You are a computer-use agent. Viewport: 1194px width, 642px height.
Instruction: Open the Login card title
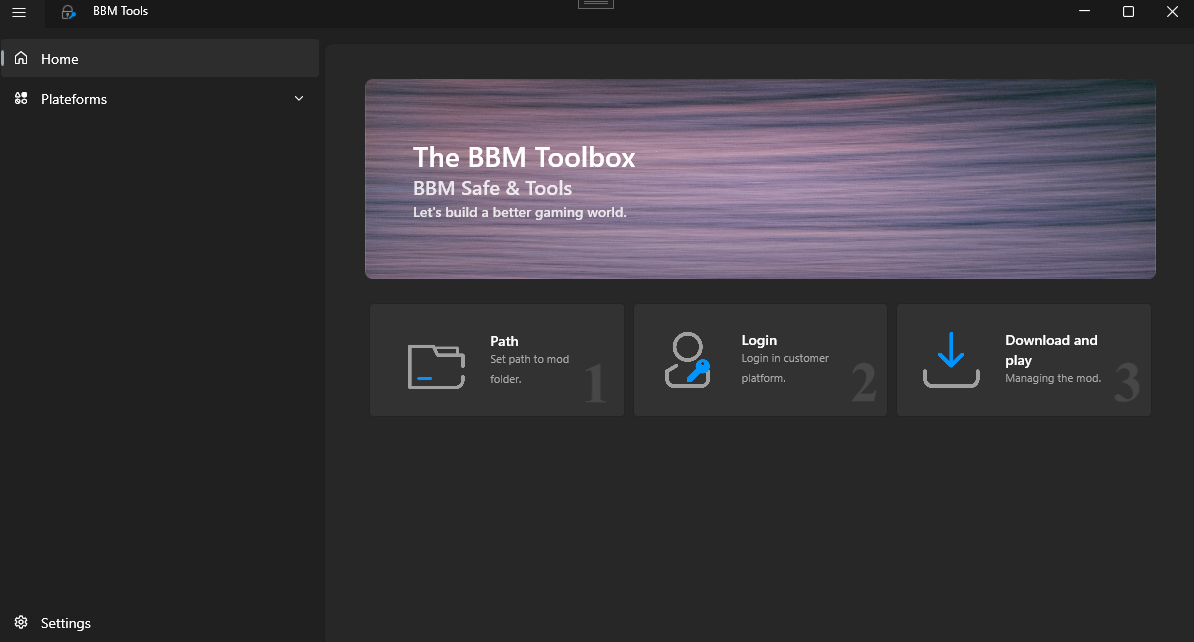759,340
